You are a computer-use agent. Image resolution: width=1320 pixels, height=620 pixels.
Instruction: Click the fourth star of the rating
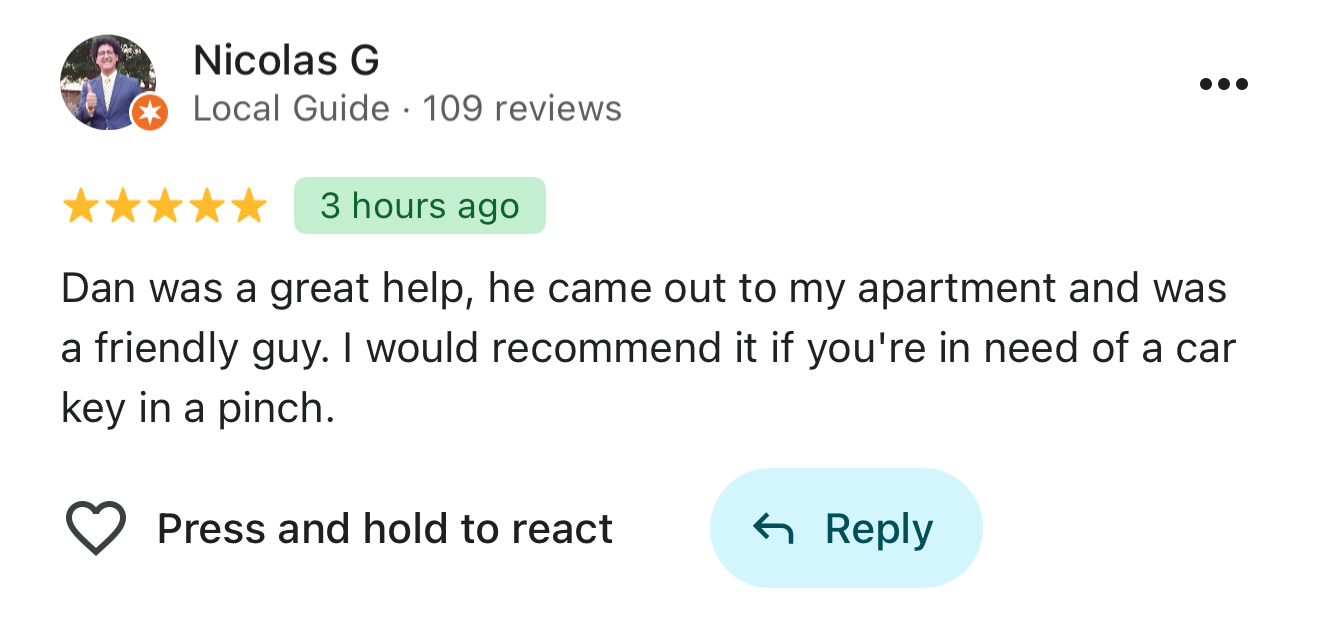[206, 205]
